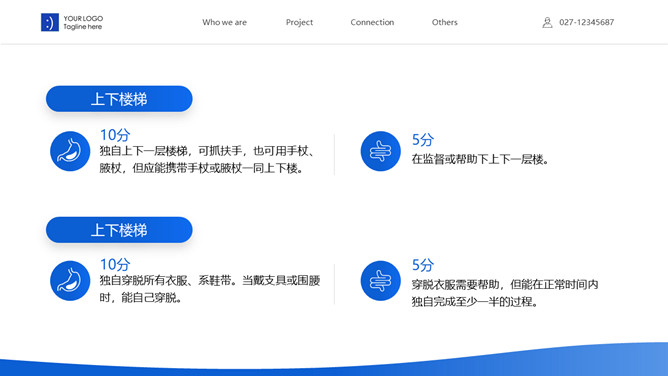This screenshot has height=376, width=668.
Task: Click the YOUR LOGO text
Action: pyautogui.click(x=83, y=18)
